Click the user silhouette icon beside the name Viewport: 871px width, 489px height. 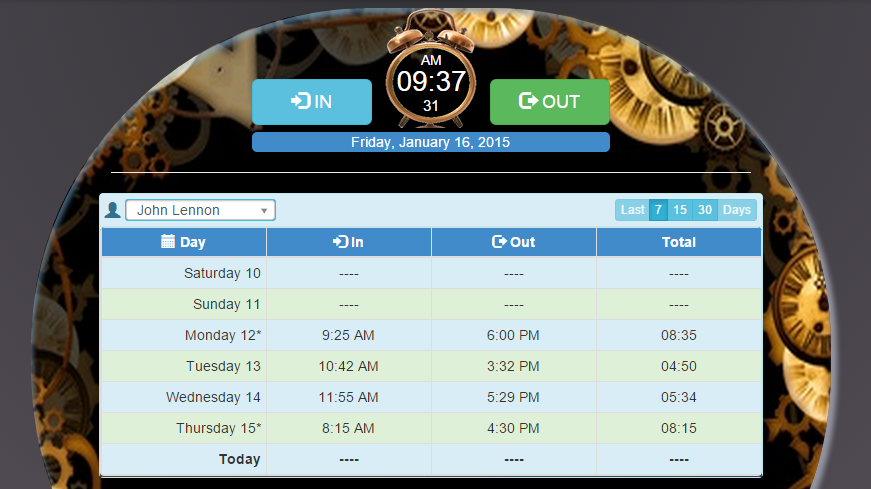[113, 210]
